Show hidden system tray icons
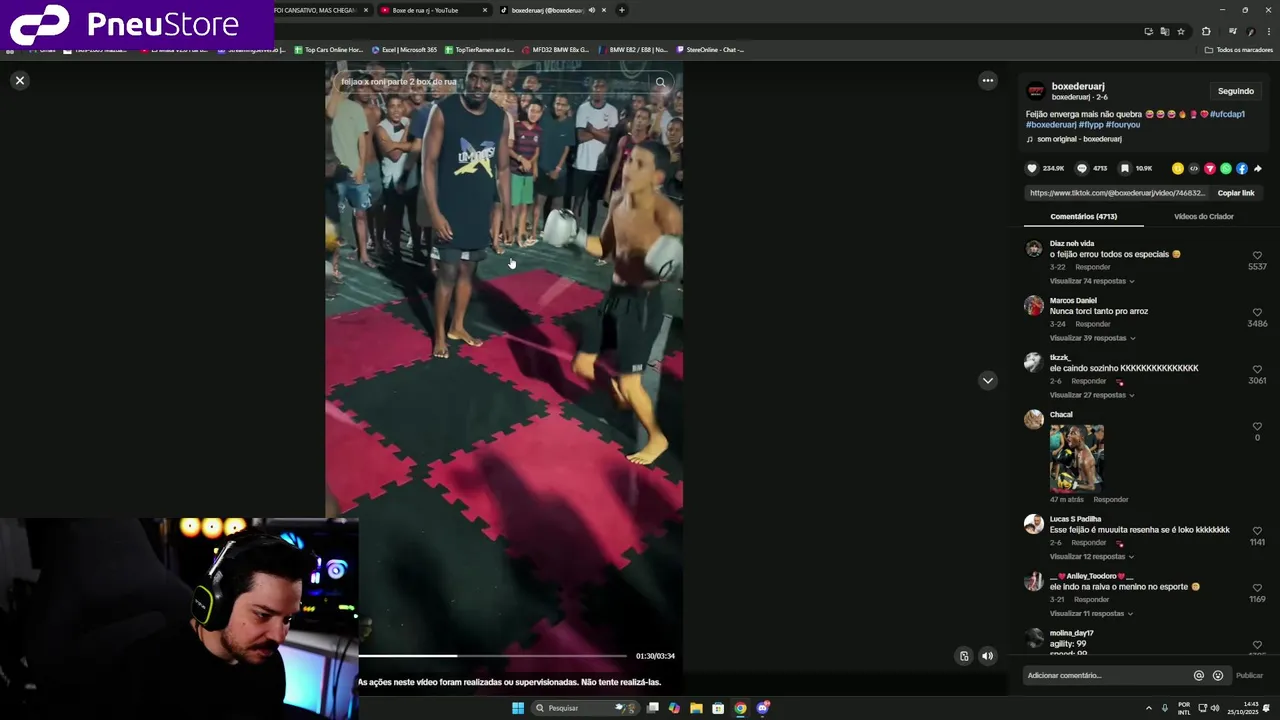 1148,708
